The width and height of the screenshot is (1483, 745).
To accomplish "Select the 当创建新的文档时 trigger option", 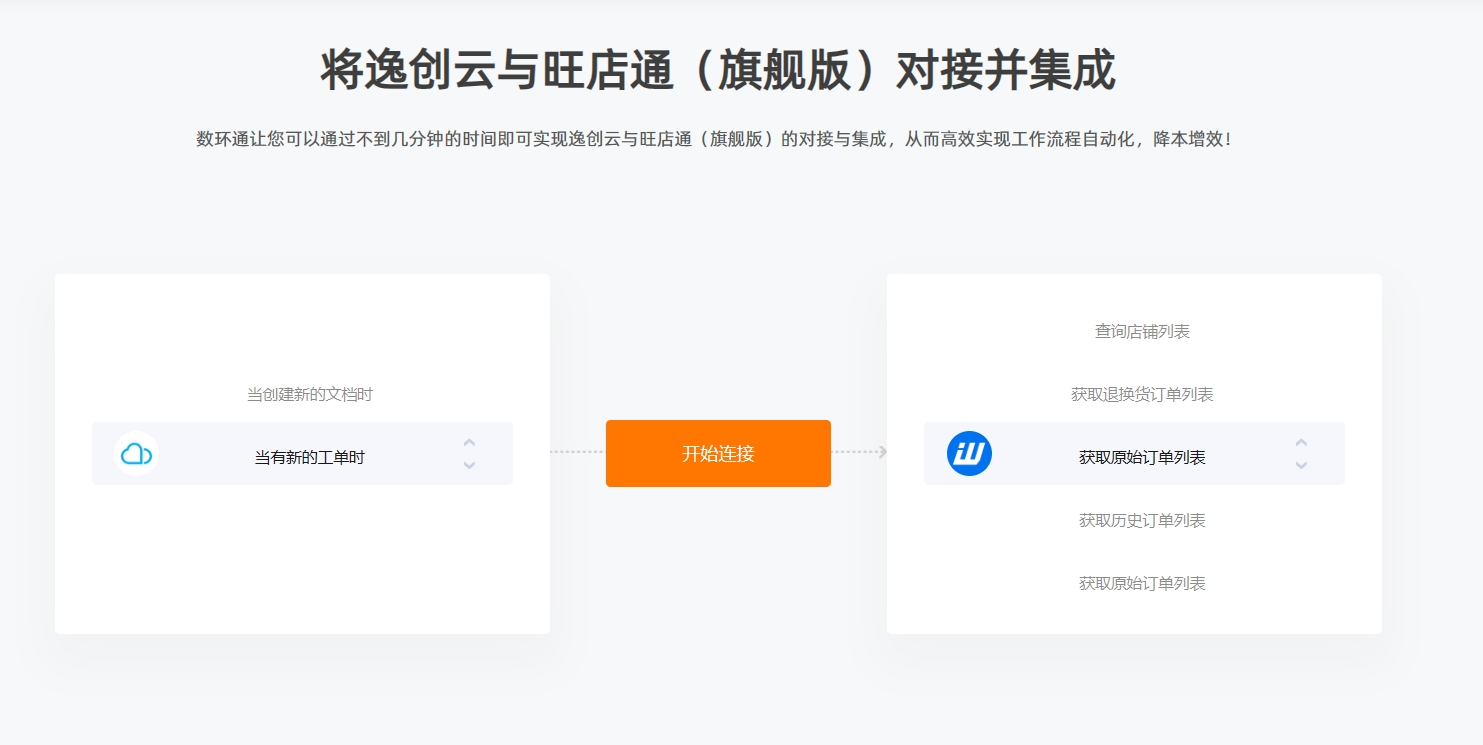I will [310, 395].
